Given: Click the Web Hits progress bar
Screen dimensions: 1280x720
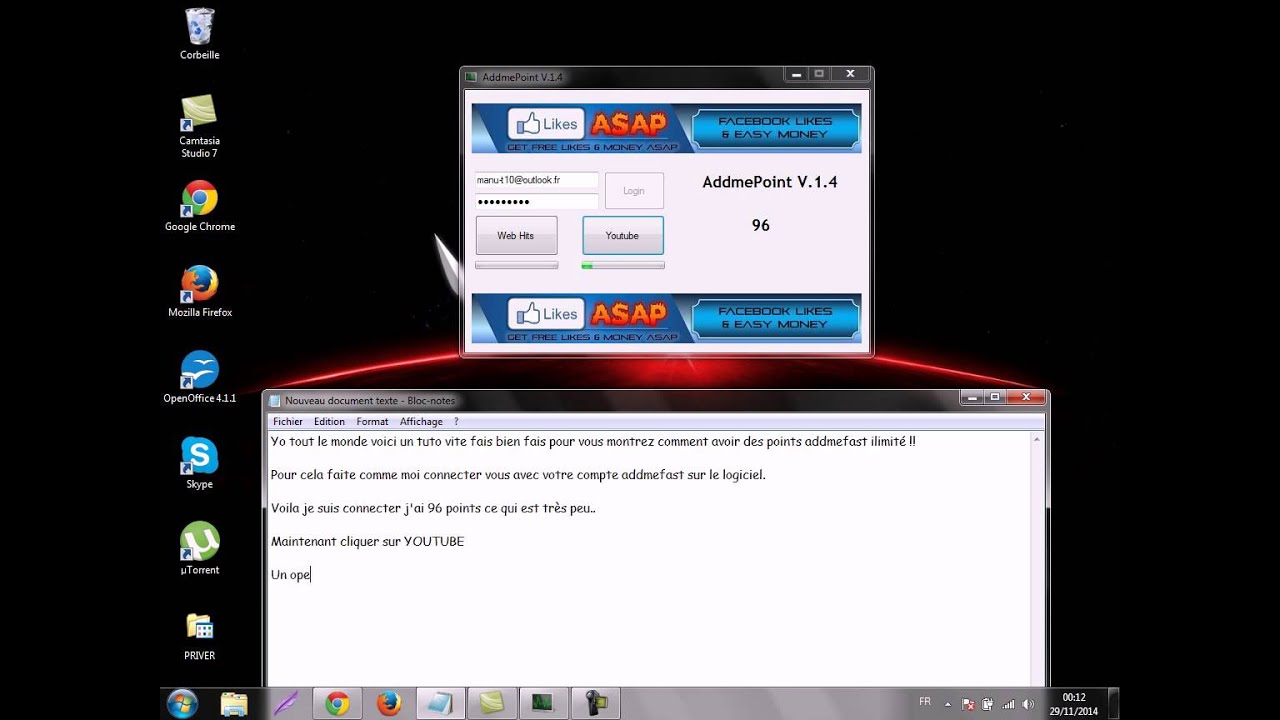Looking at the screenshot, I should pos(516,265).
